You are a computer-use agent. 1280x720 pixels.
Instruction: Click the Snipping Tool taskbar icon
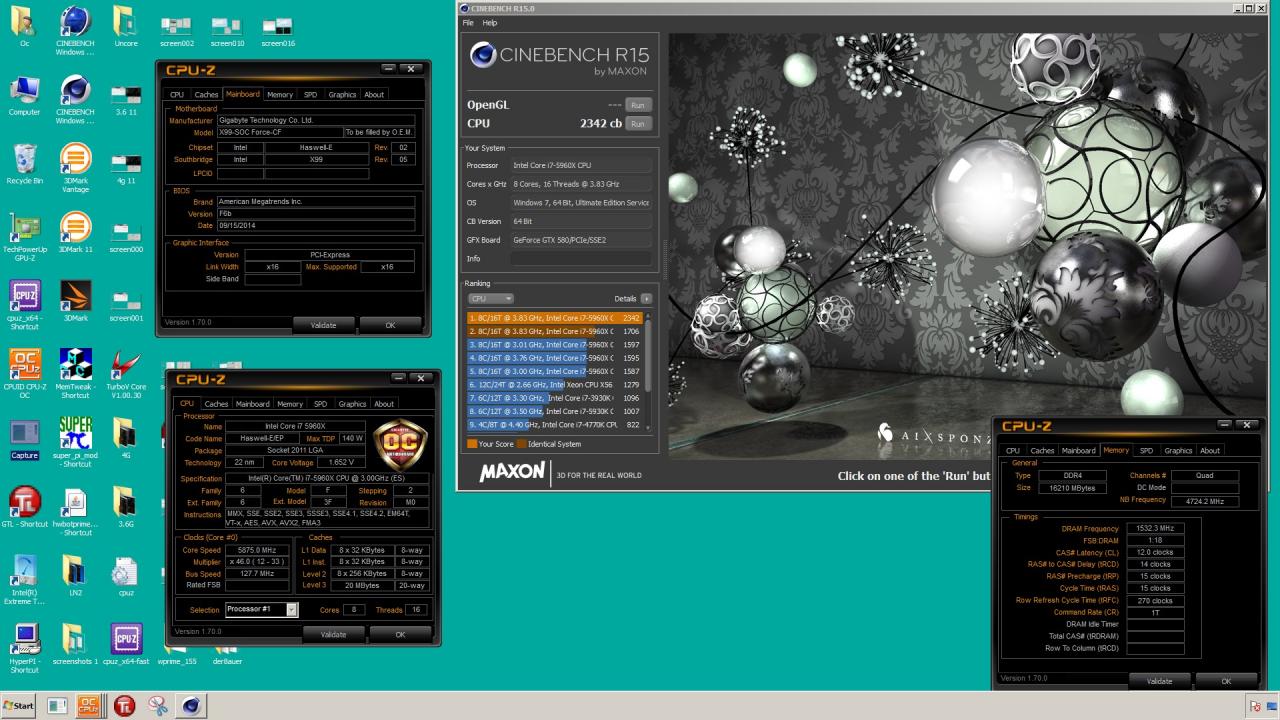pyautogui.click(x=157, y=706)
